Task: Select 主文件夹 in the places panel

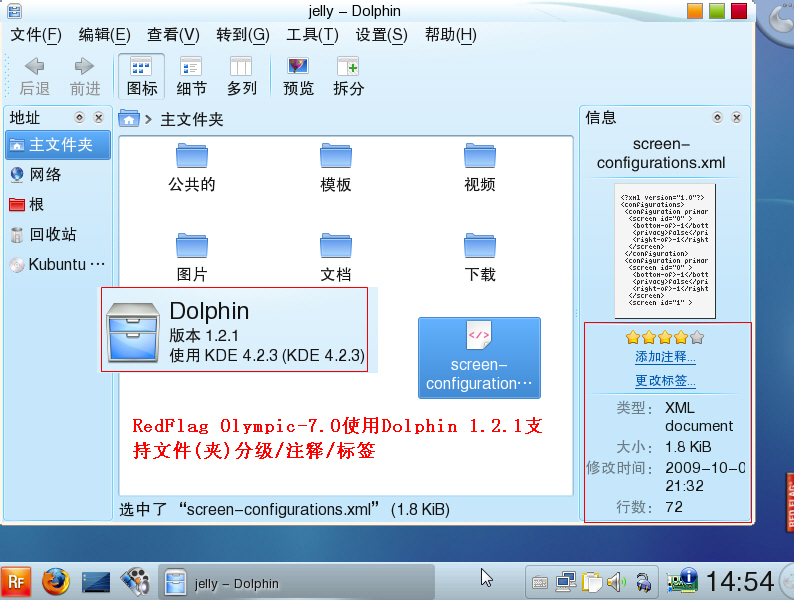Action: coord(58,145)
